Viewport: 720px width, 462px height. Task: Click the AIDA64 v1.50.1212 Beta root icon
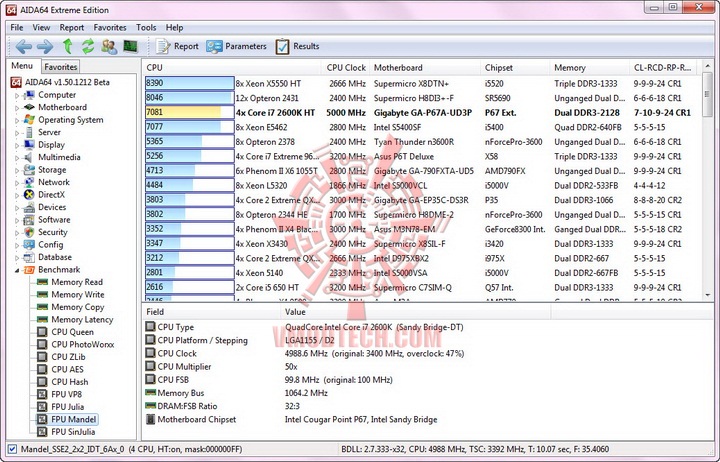pyautogui.click(x=16, y=82)
